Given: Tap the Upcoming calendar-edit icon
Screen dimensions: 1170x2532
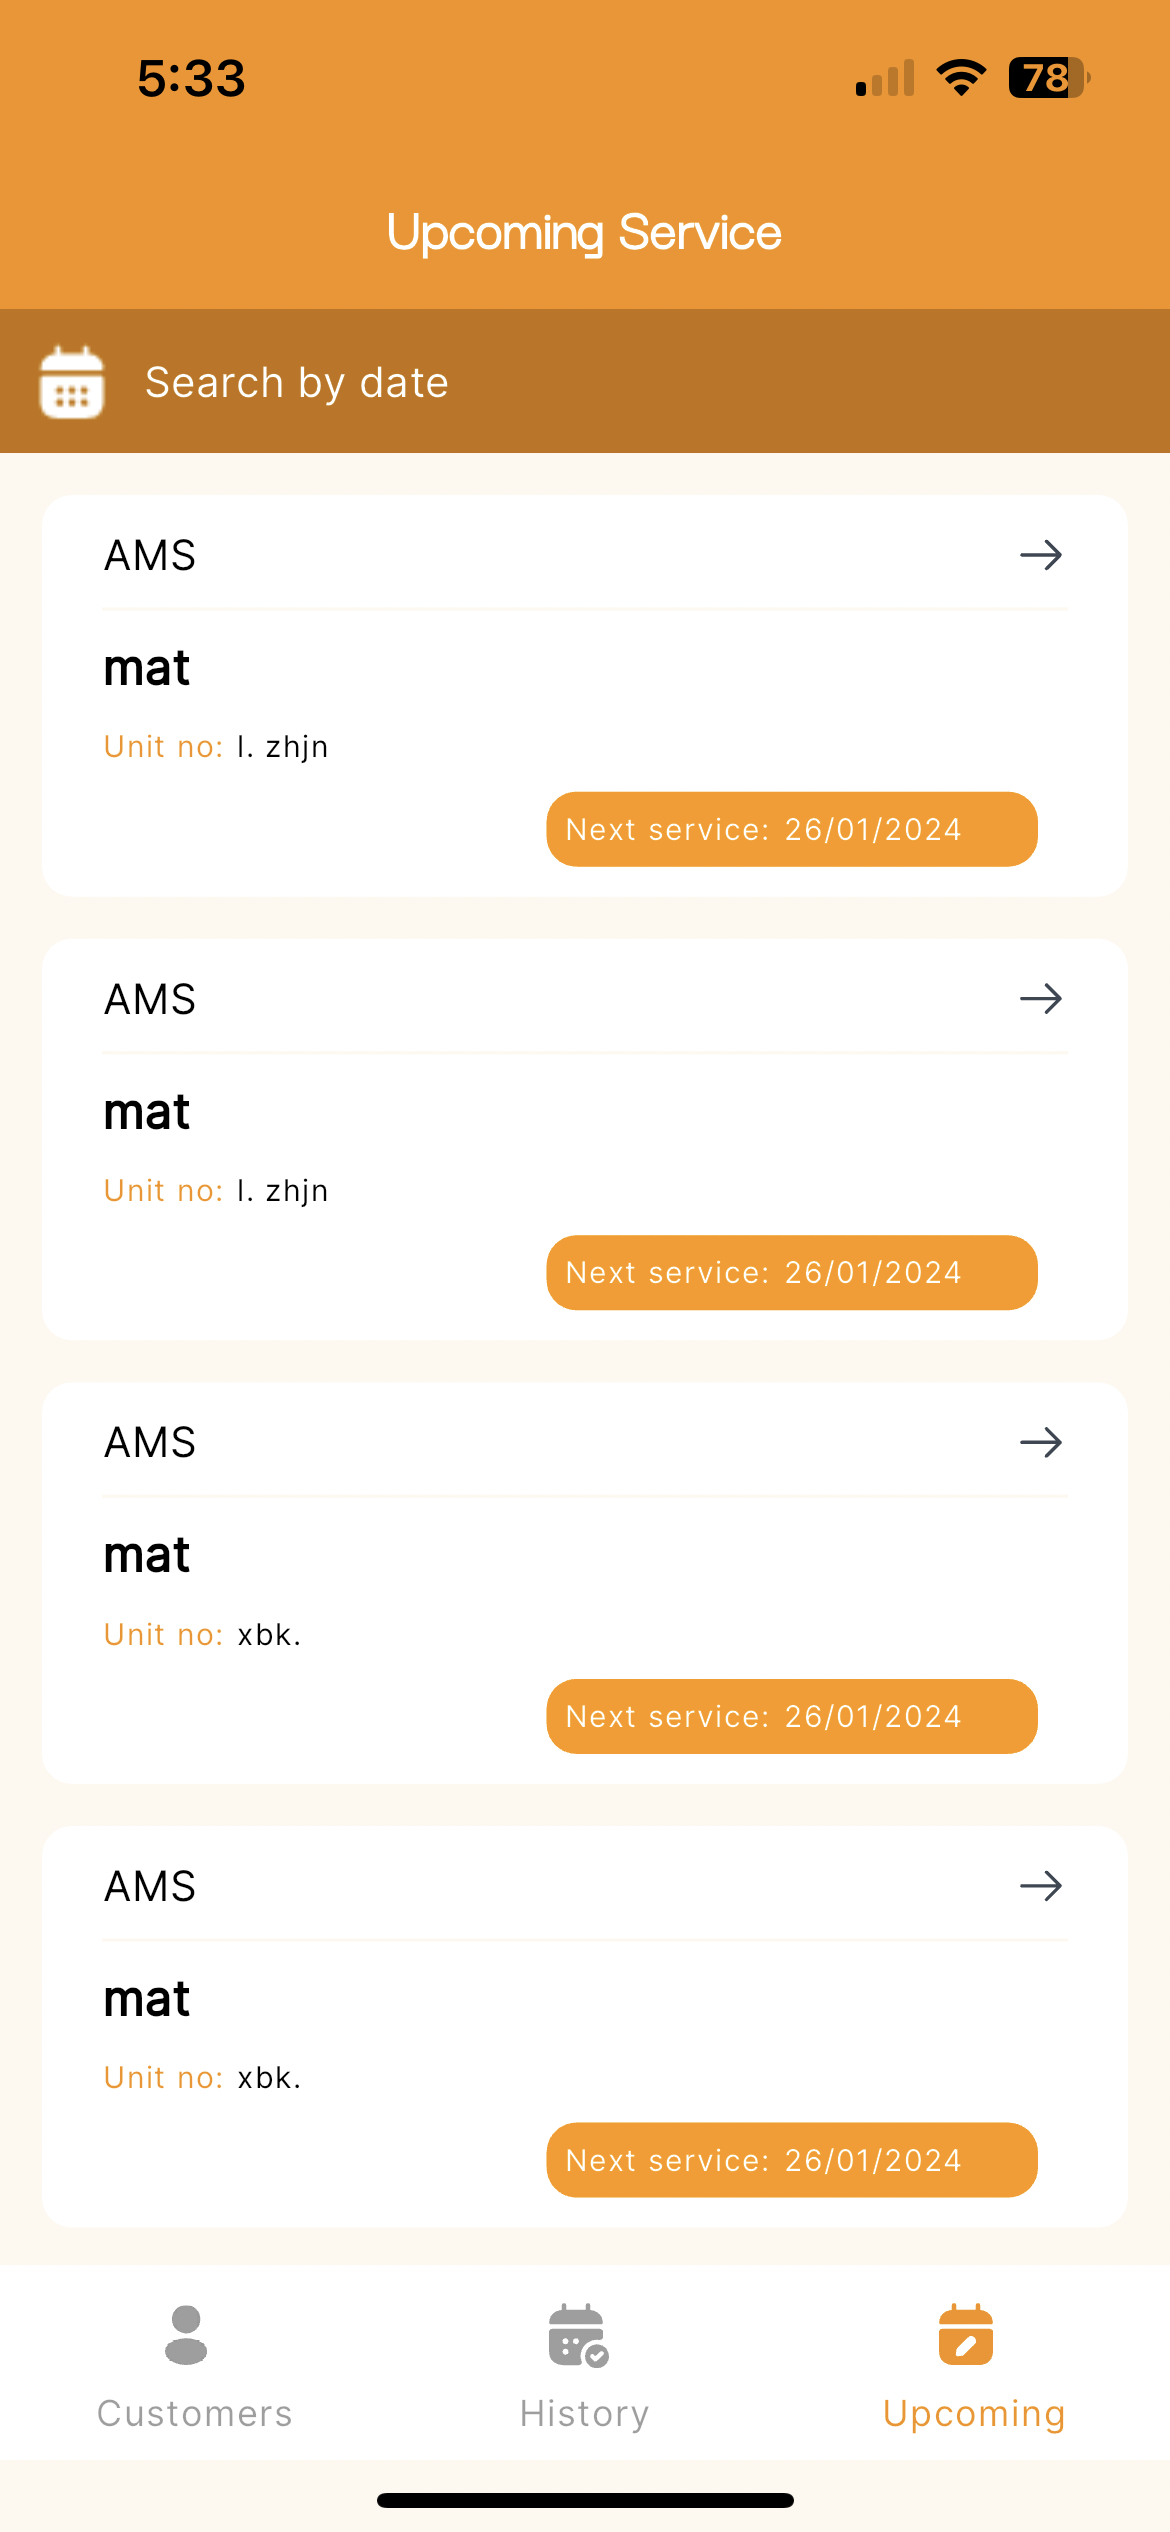Looking at the screenshot, I should (x=965, y=2335).
